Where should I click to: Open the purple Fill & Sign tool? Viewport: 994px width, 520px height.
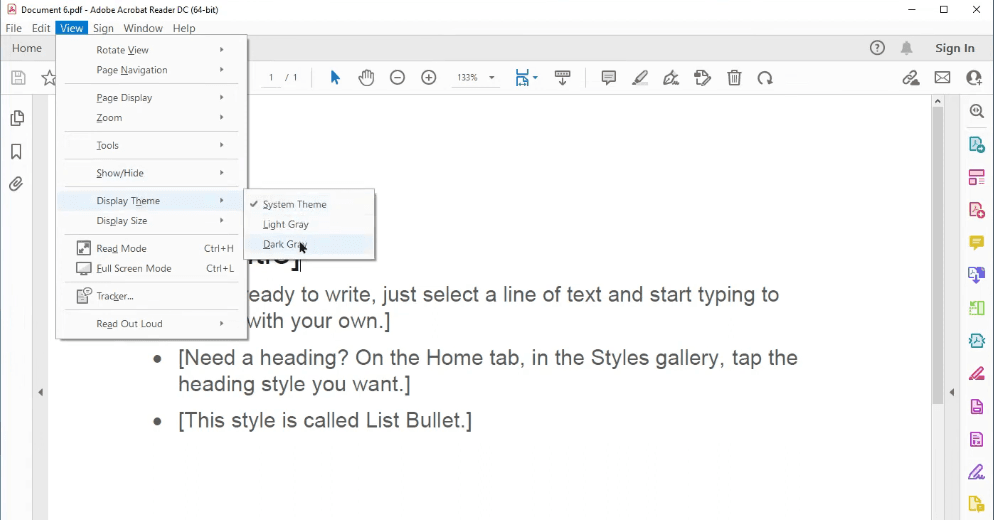click(x=977, y=472)
